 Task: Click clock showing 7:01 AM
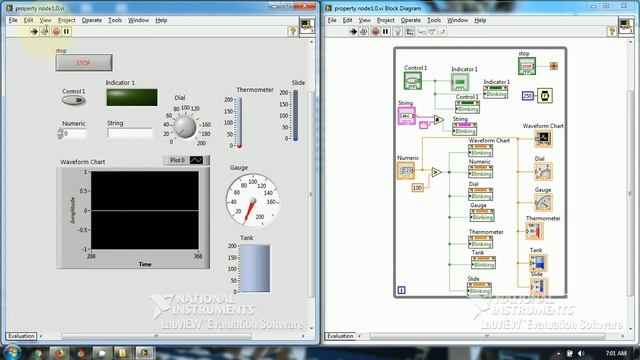point(616,353)
